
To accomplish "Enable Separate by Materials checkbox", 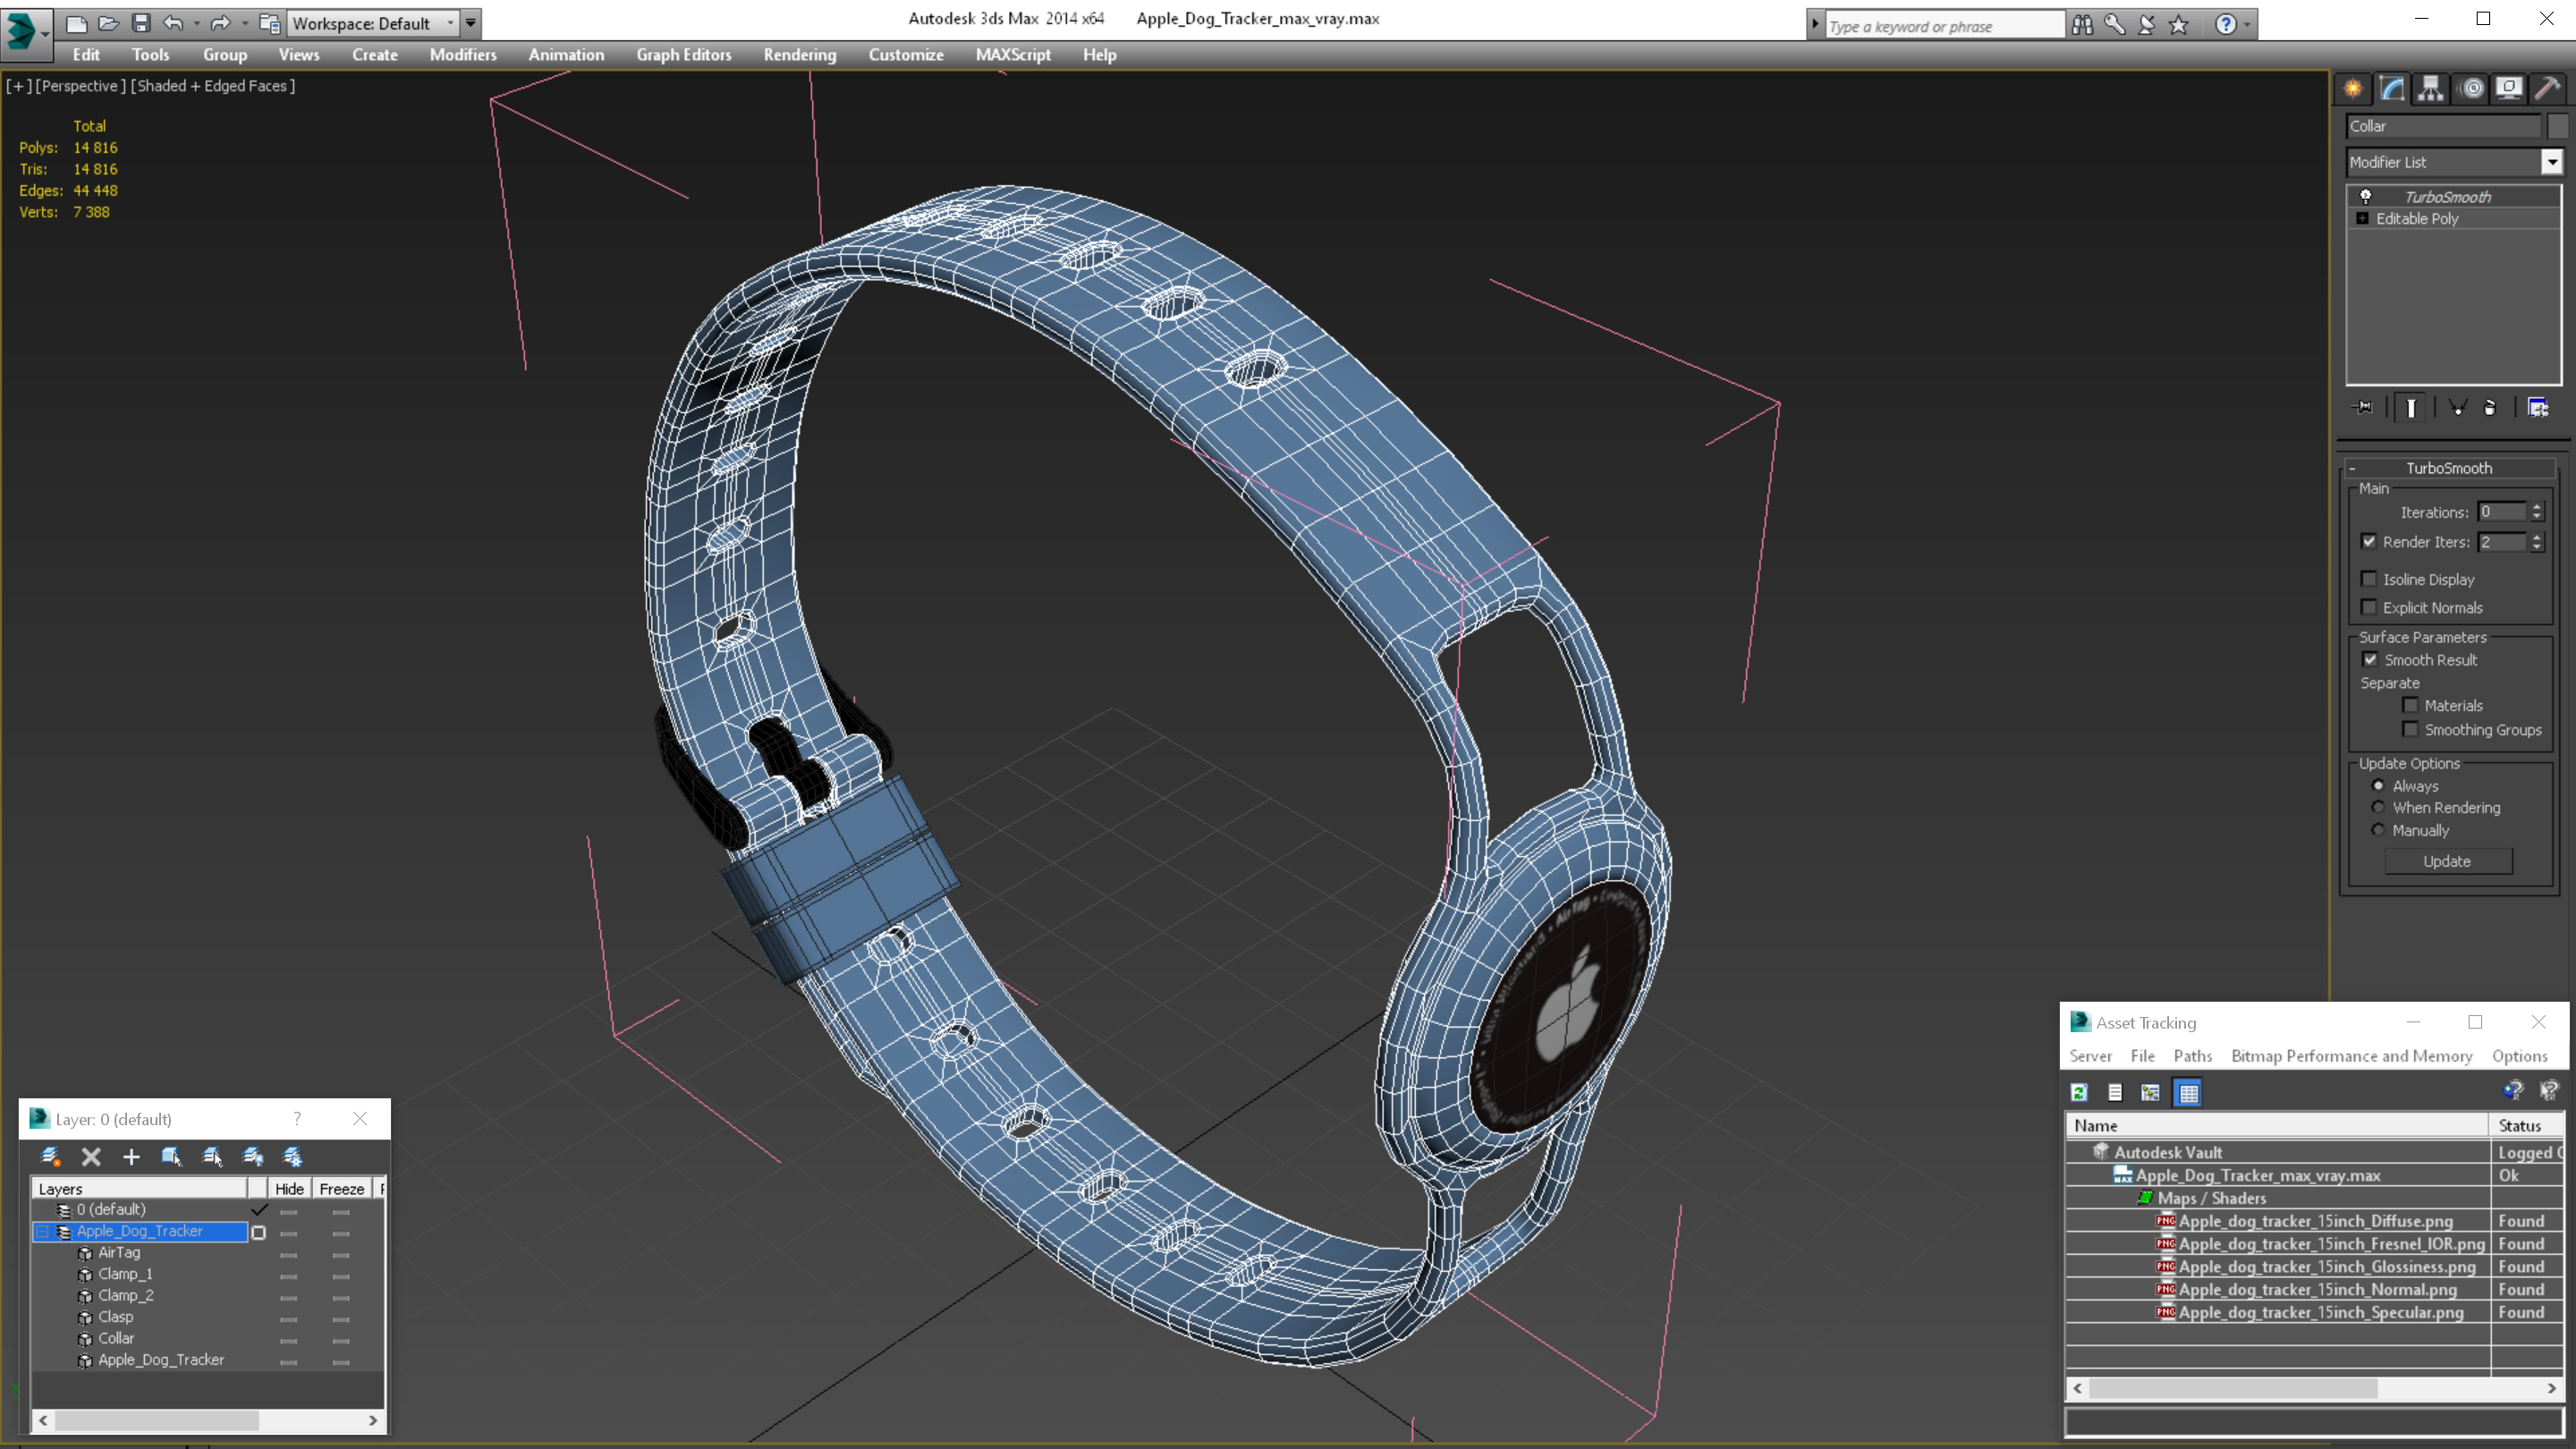I will point(2411,705).
